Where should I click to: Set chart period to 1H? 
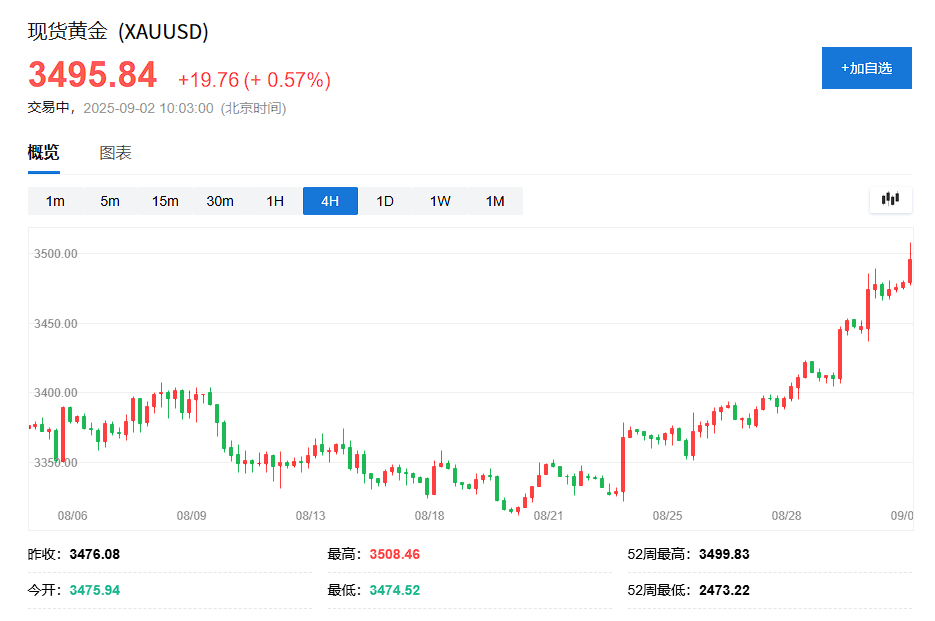275,201
